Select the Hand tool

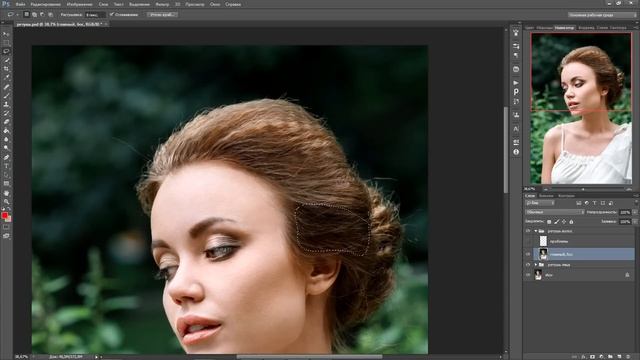(x=6, y=193)
